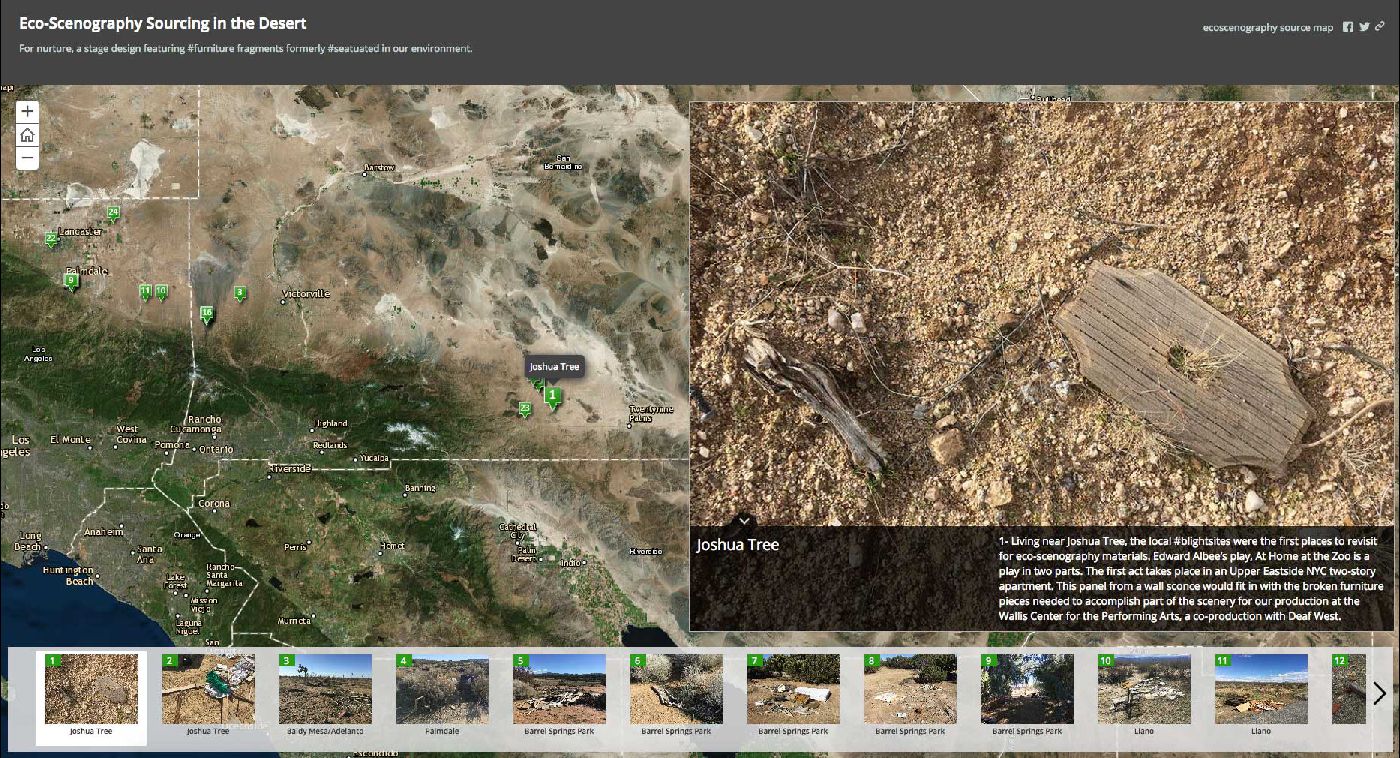The height and width of the screenshot is (758, 1400).
Task: Click the large Joshua Tree photo
Action: coord(1040,310)
